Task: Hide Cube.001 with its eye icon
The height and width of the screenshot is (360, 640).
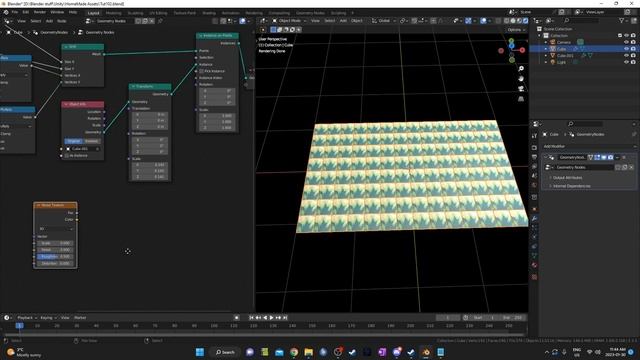Action: (x=626, y=56)
